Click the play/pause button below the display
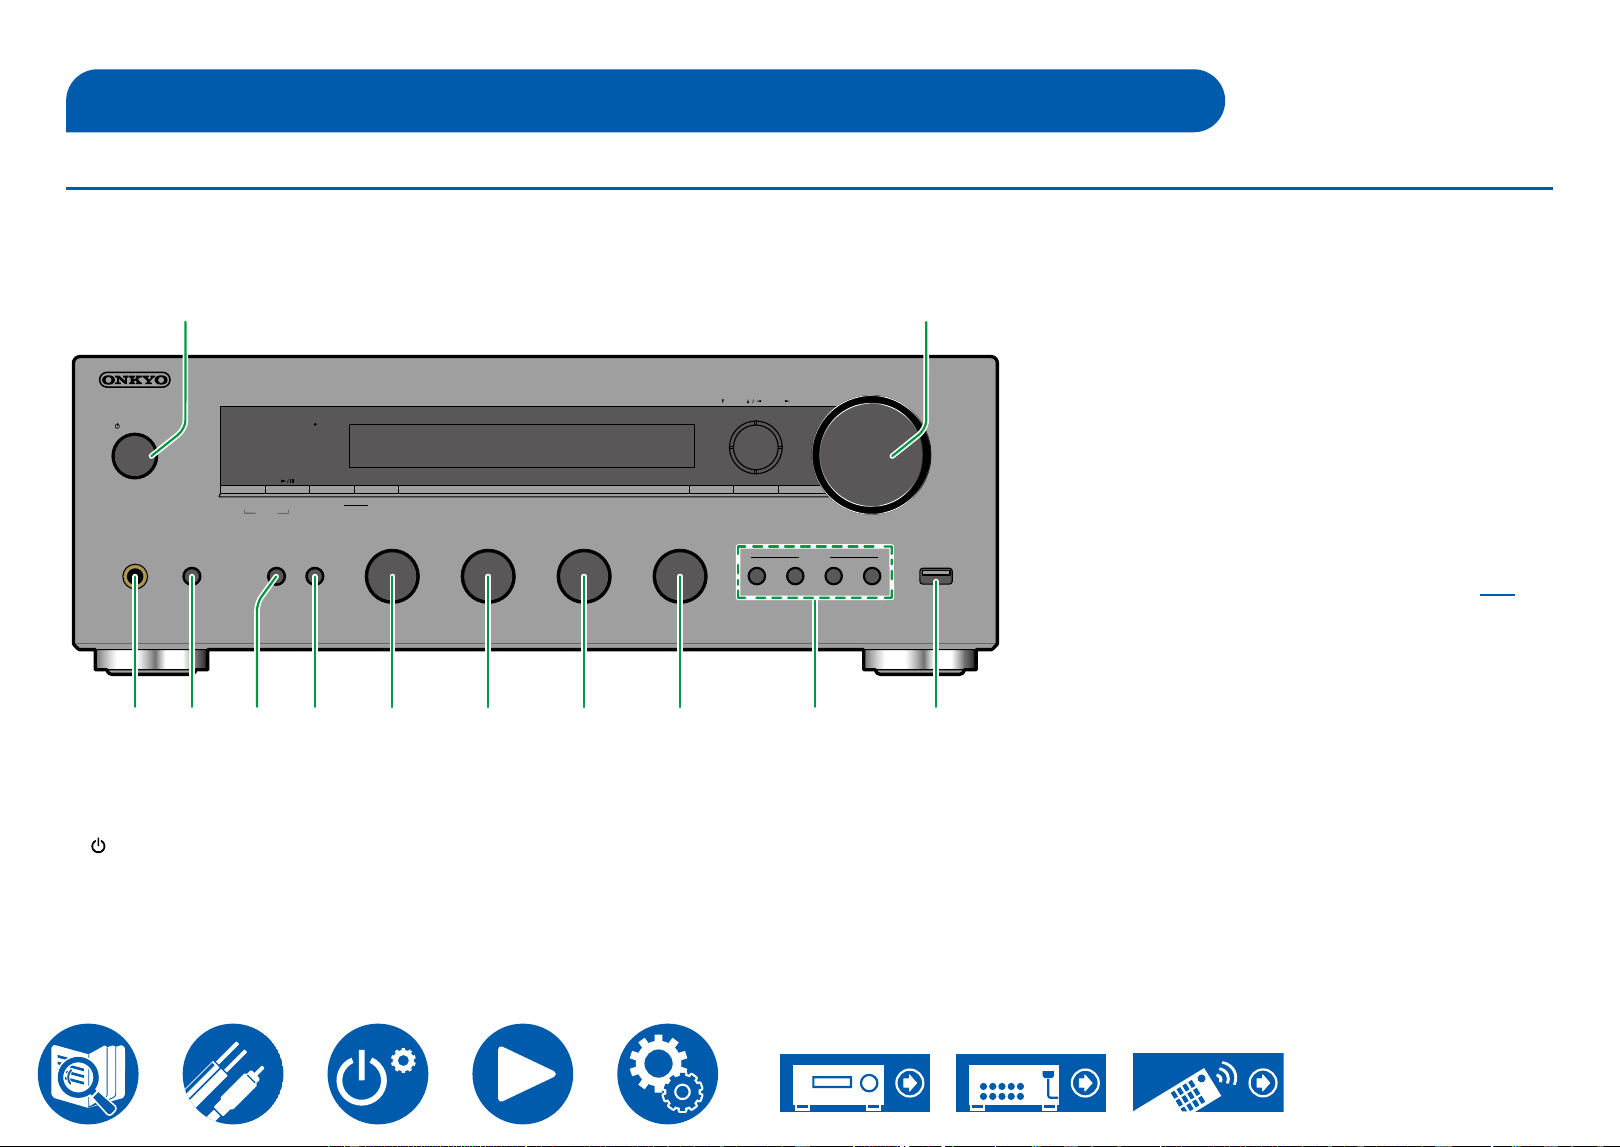Screen dimensions: 1620x1147 point(287,489)
